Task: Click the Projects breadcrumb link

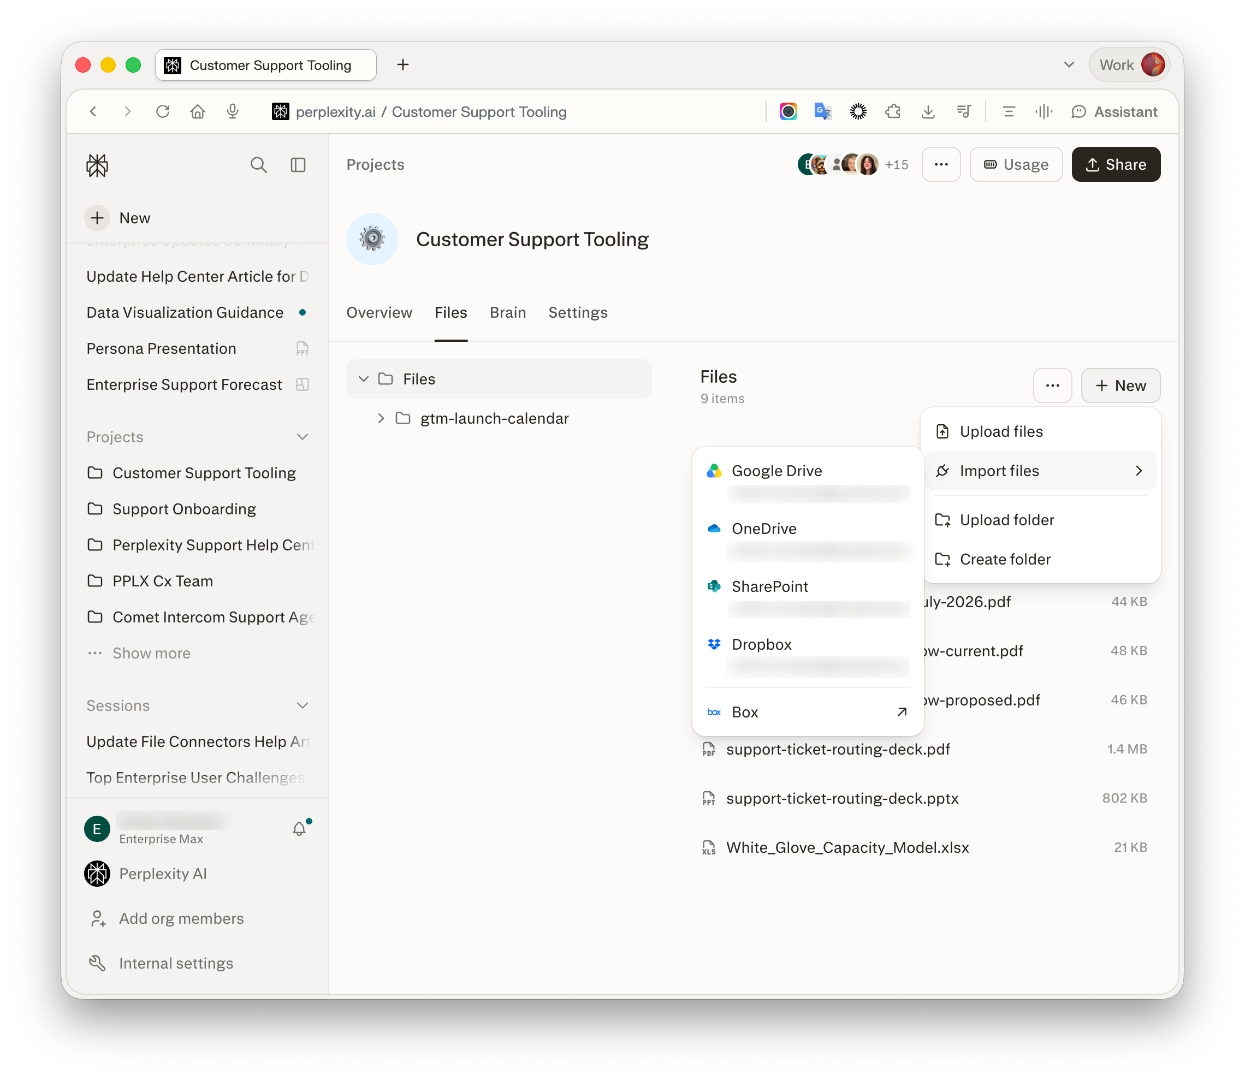Action: [x=375, y=165]
